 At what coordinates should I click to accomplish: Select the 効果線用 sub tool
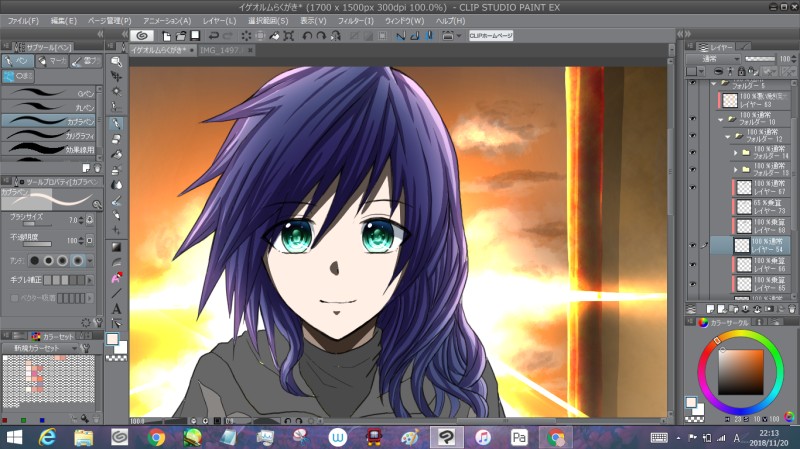[49, 149]
